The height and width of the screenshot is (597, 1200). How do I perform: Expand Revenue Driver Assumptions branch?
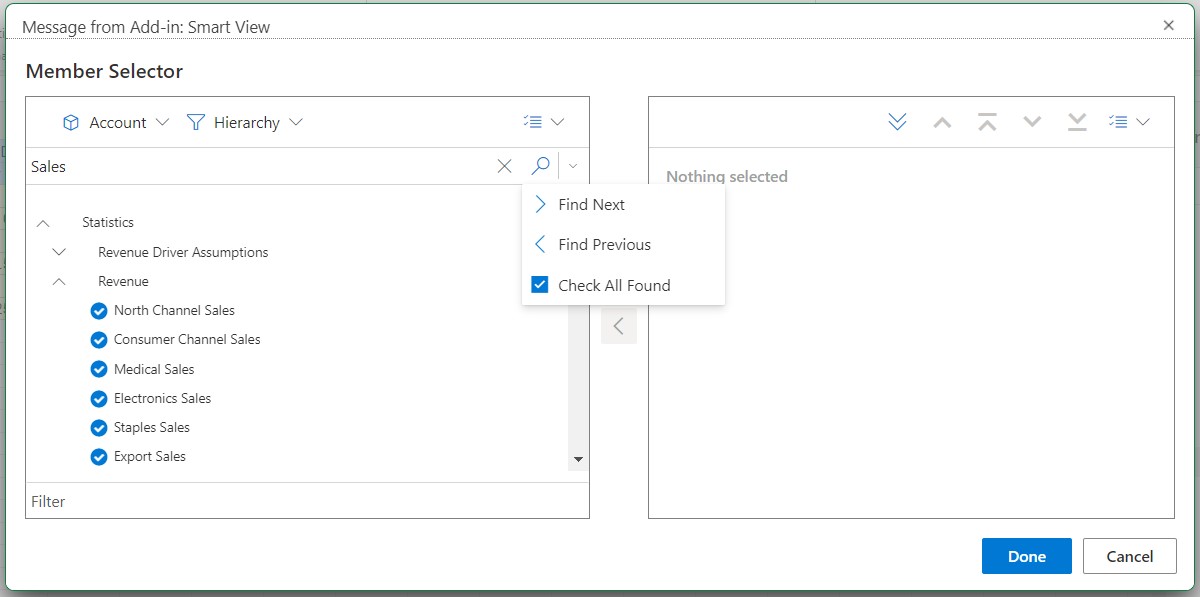[x=58, y=252]
